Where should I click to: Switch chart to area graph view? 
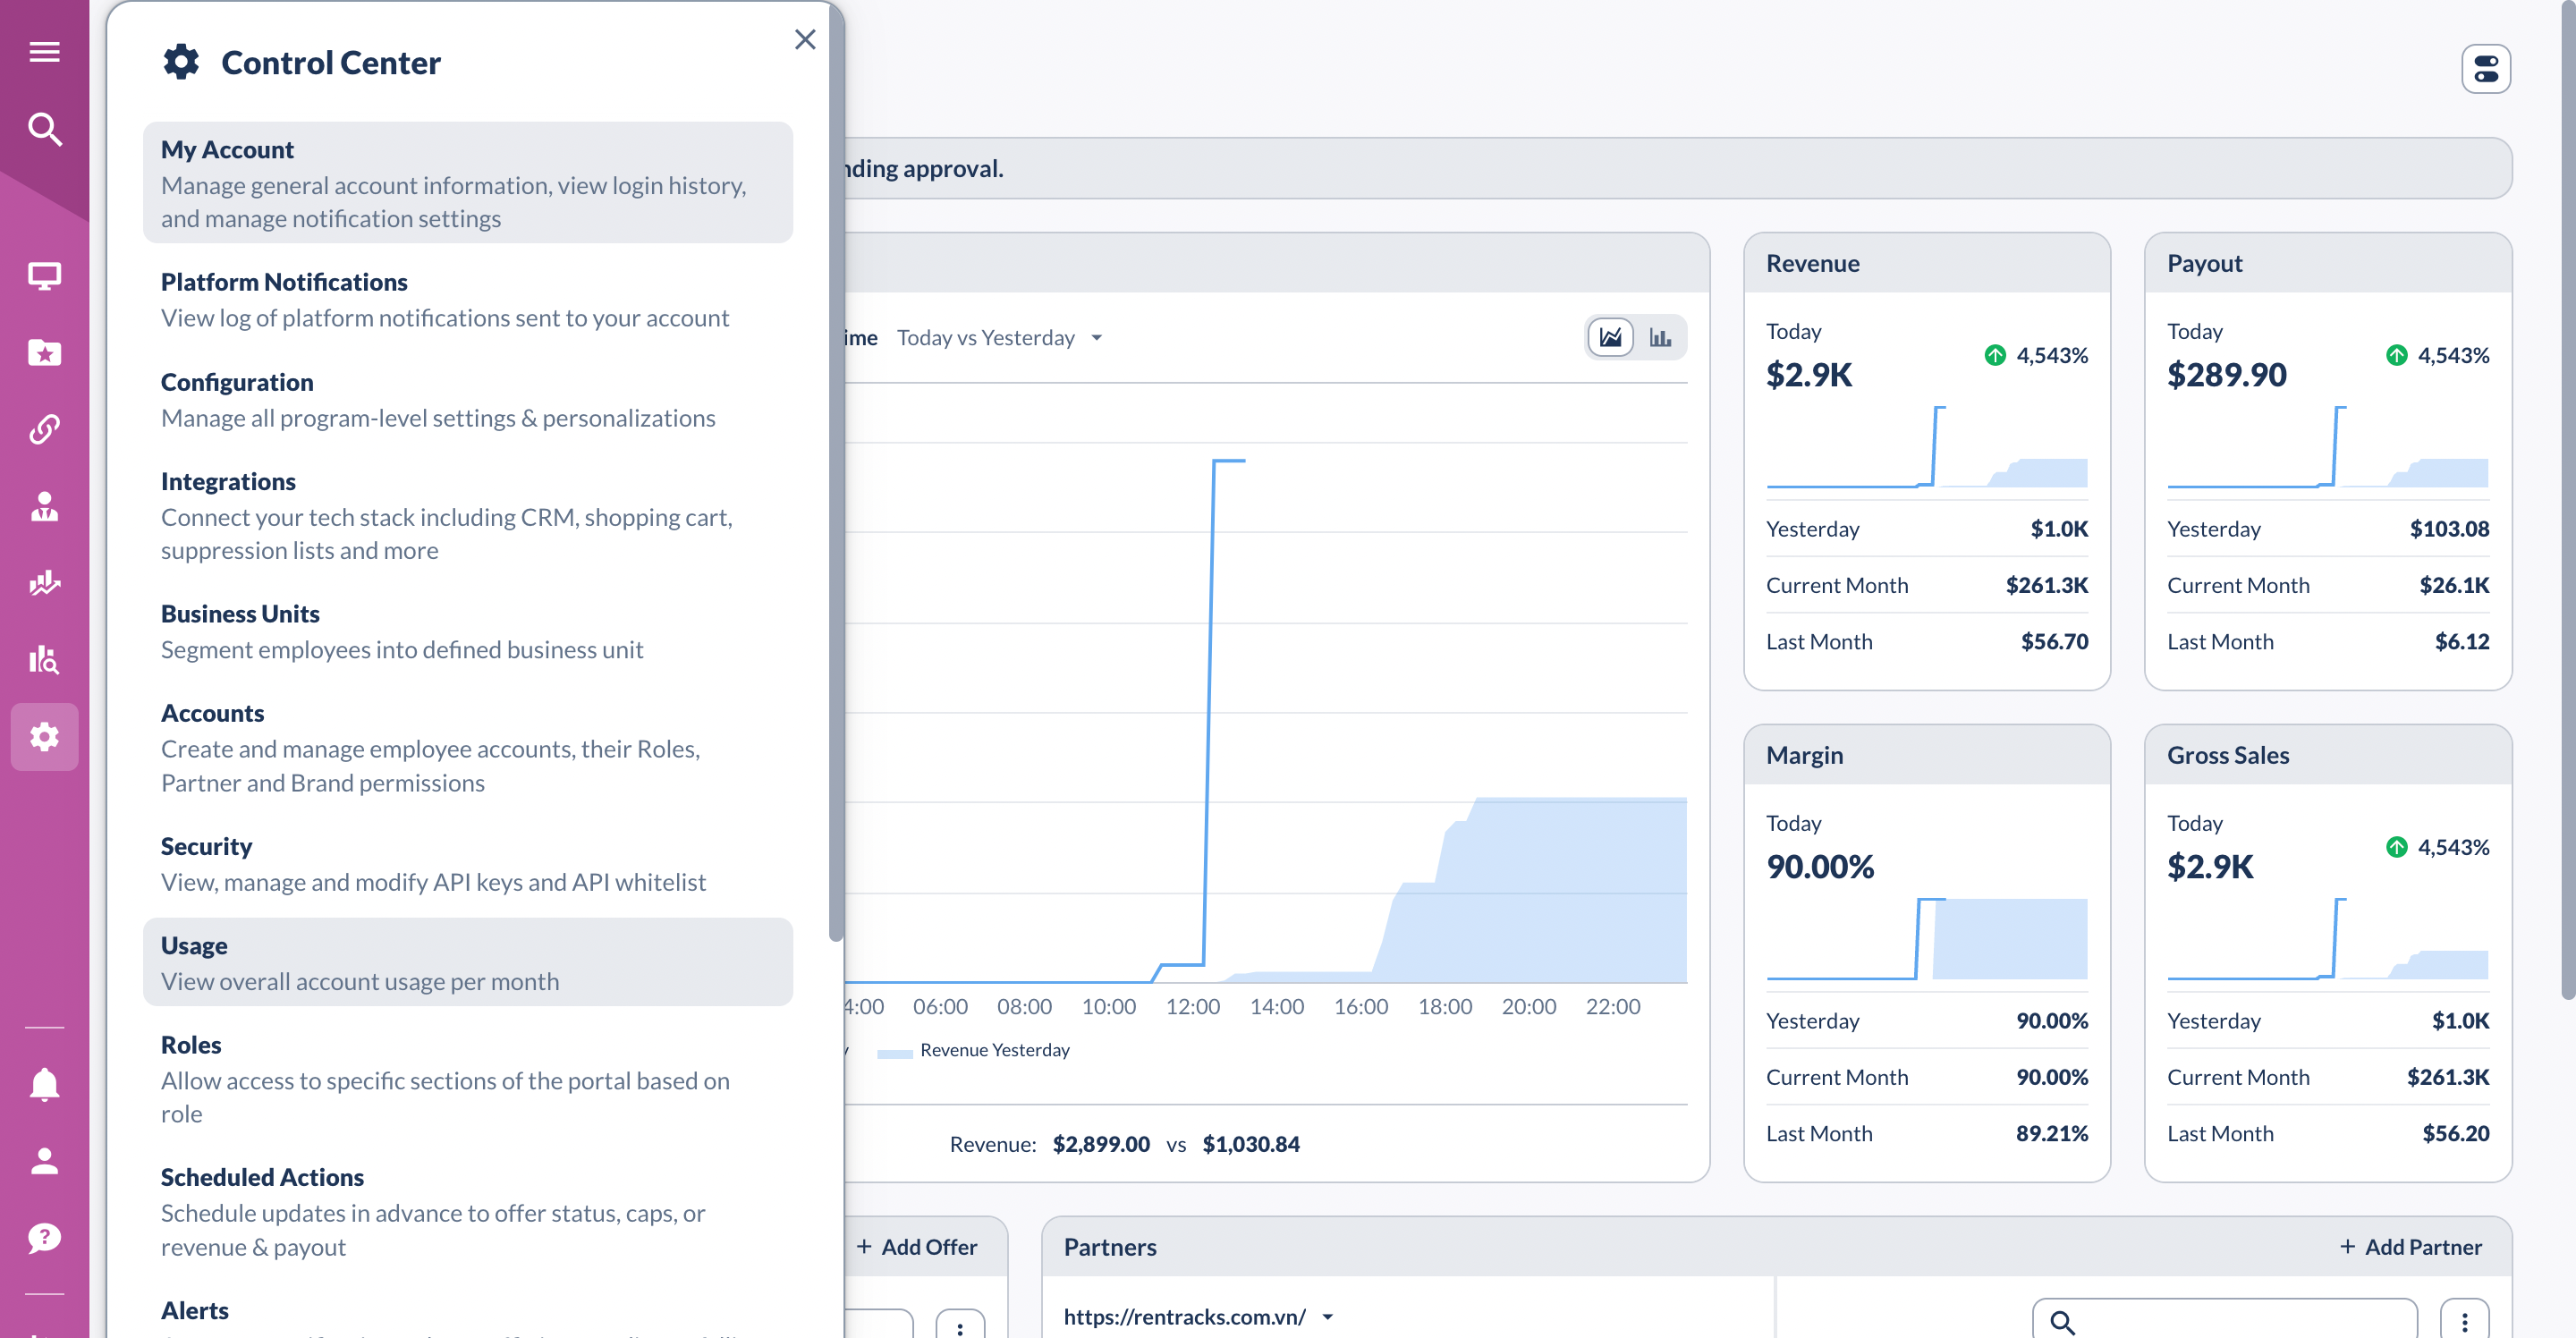(x=1610, y=337)
